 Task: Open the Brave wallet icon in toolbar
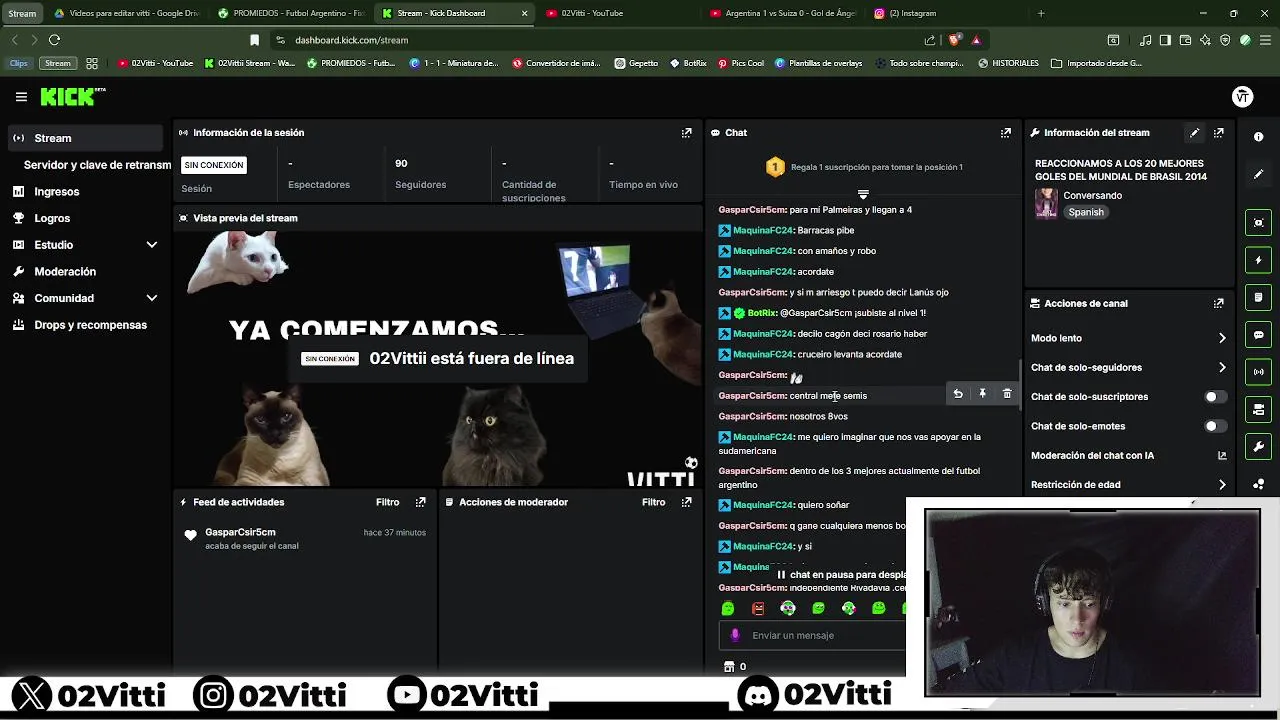tap(1185, 40)
